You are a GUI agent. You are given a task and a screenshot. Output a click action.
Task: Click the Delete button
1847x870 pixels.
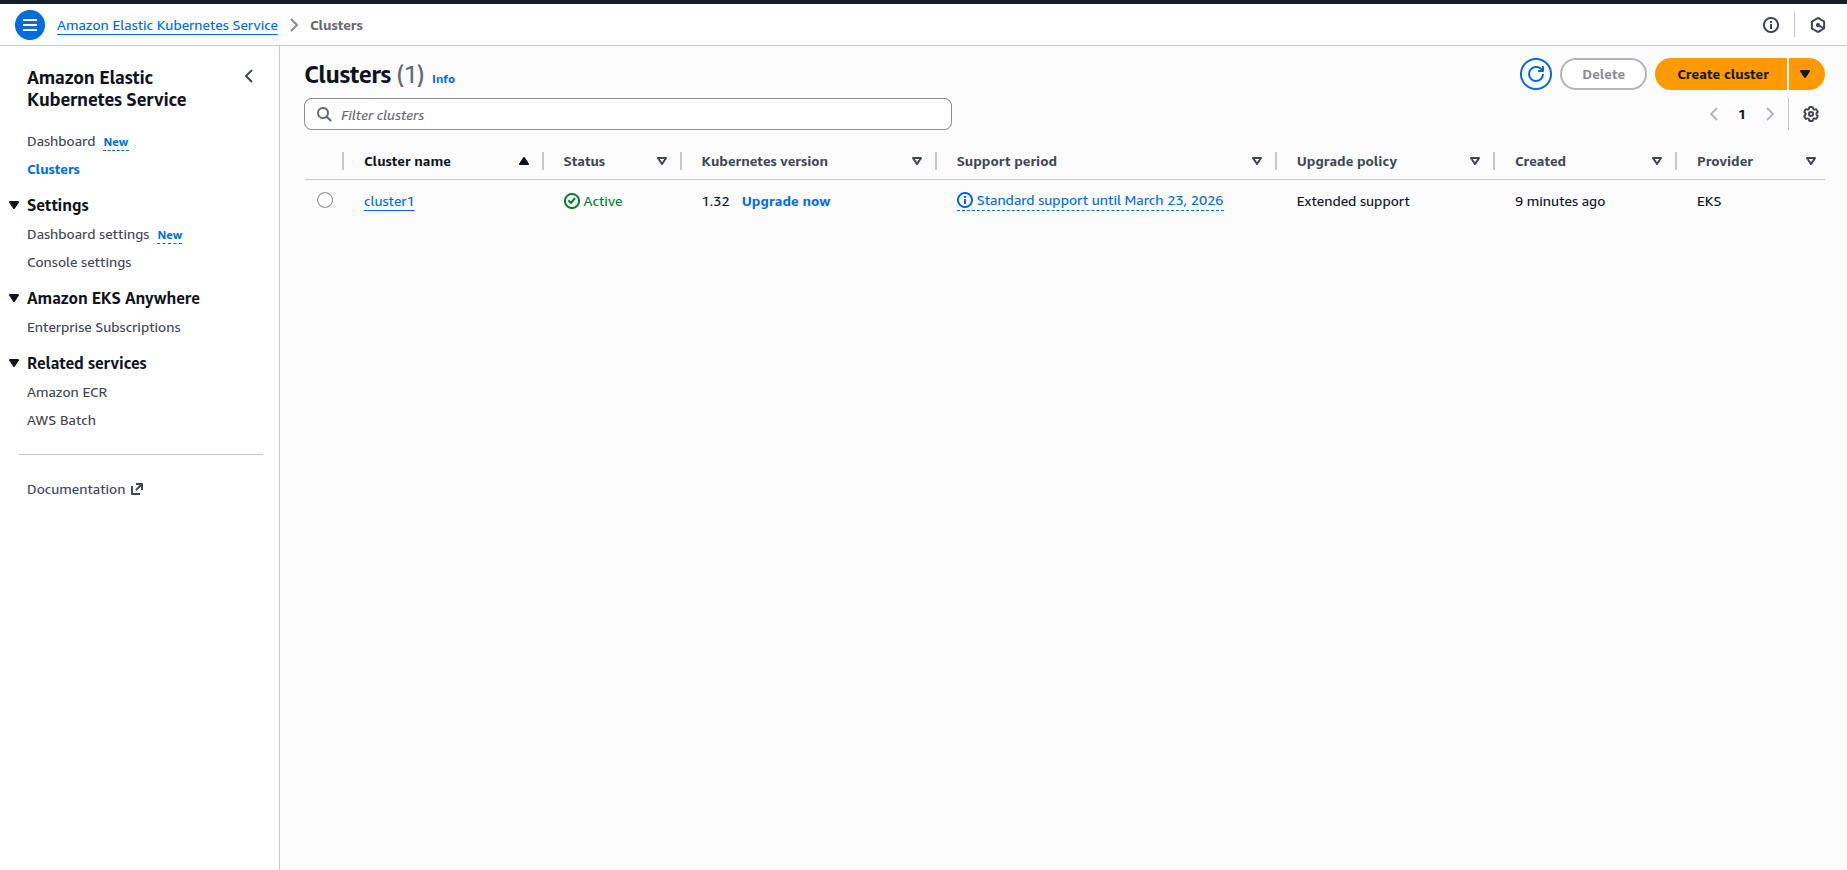1603,74
